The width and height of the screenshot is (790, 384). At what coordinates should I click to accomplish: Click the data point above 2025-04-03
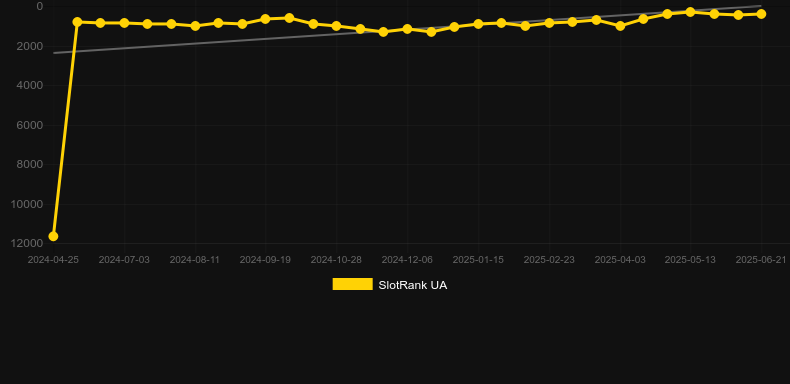pyautogui.click(x=620, y=26)
